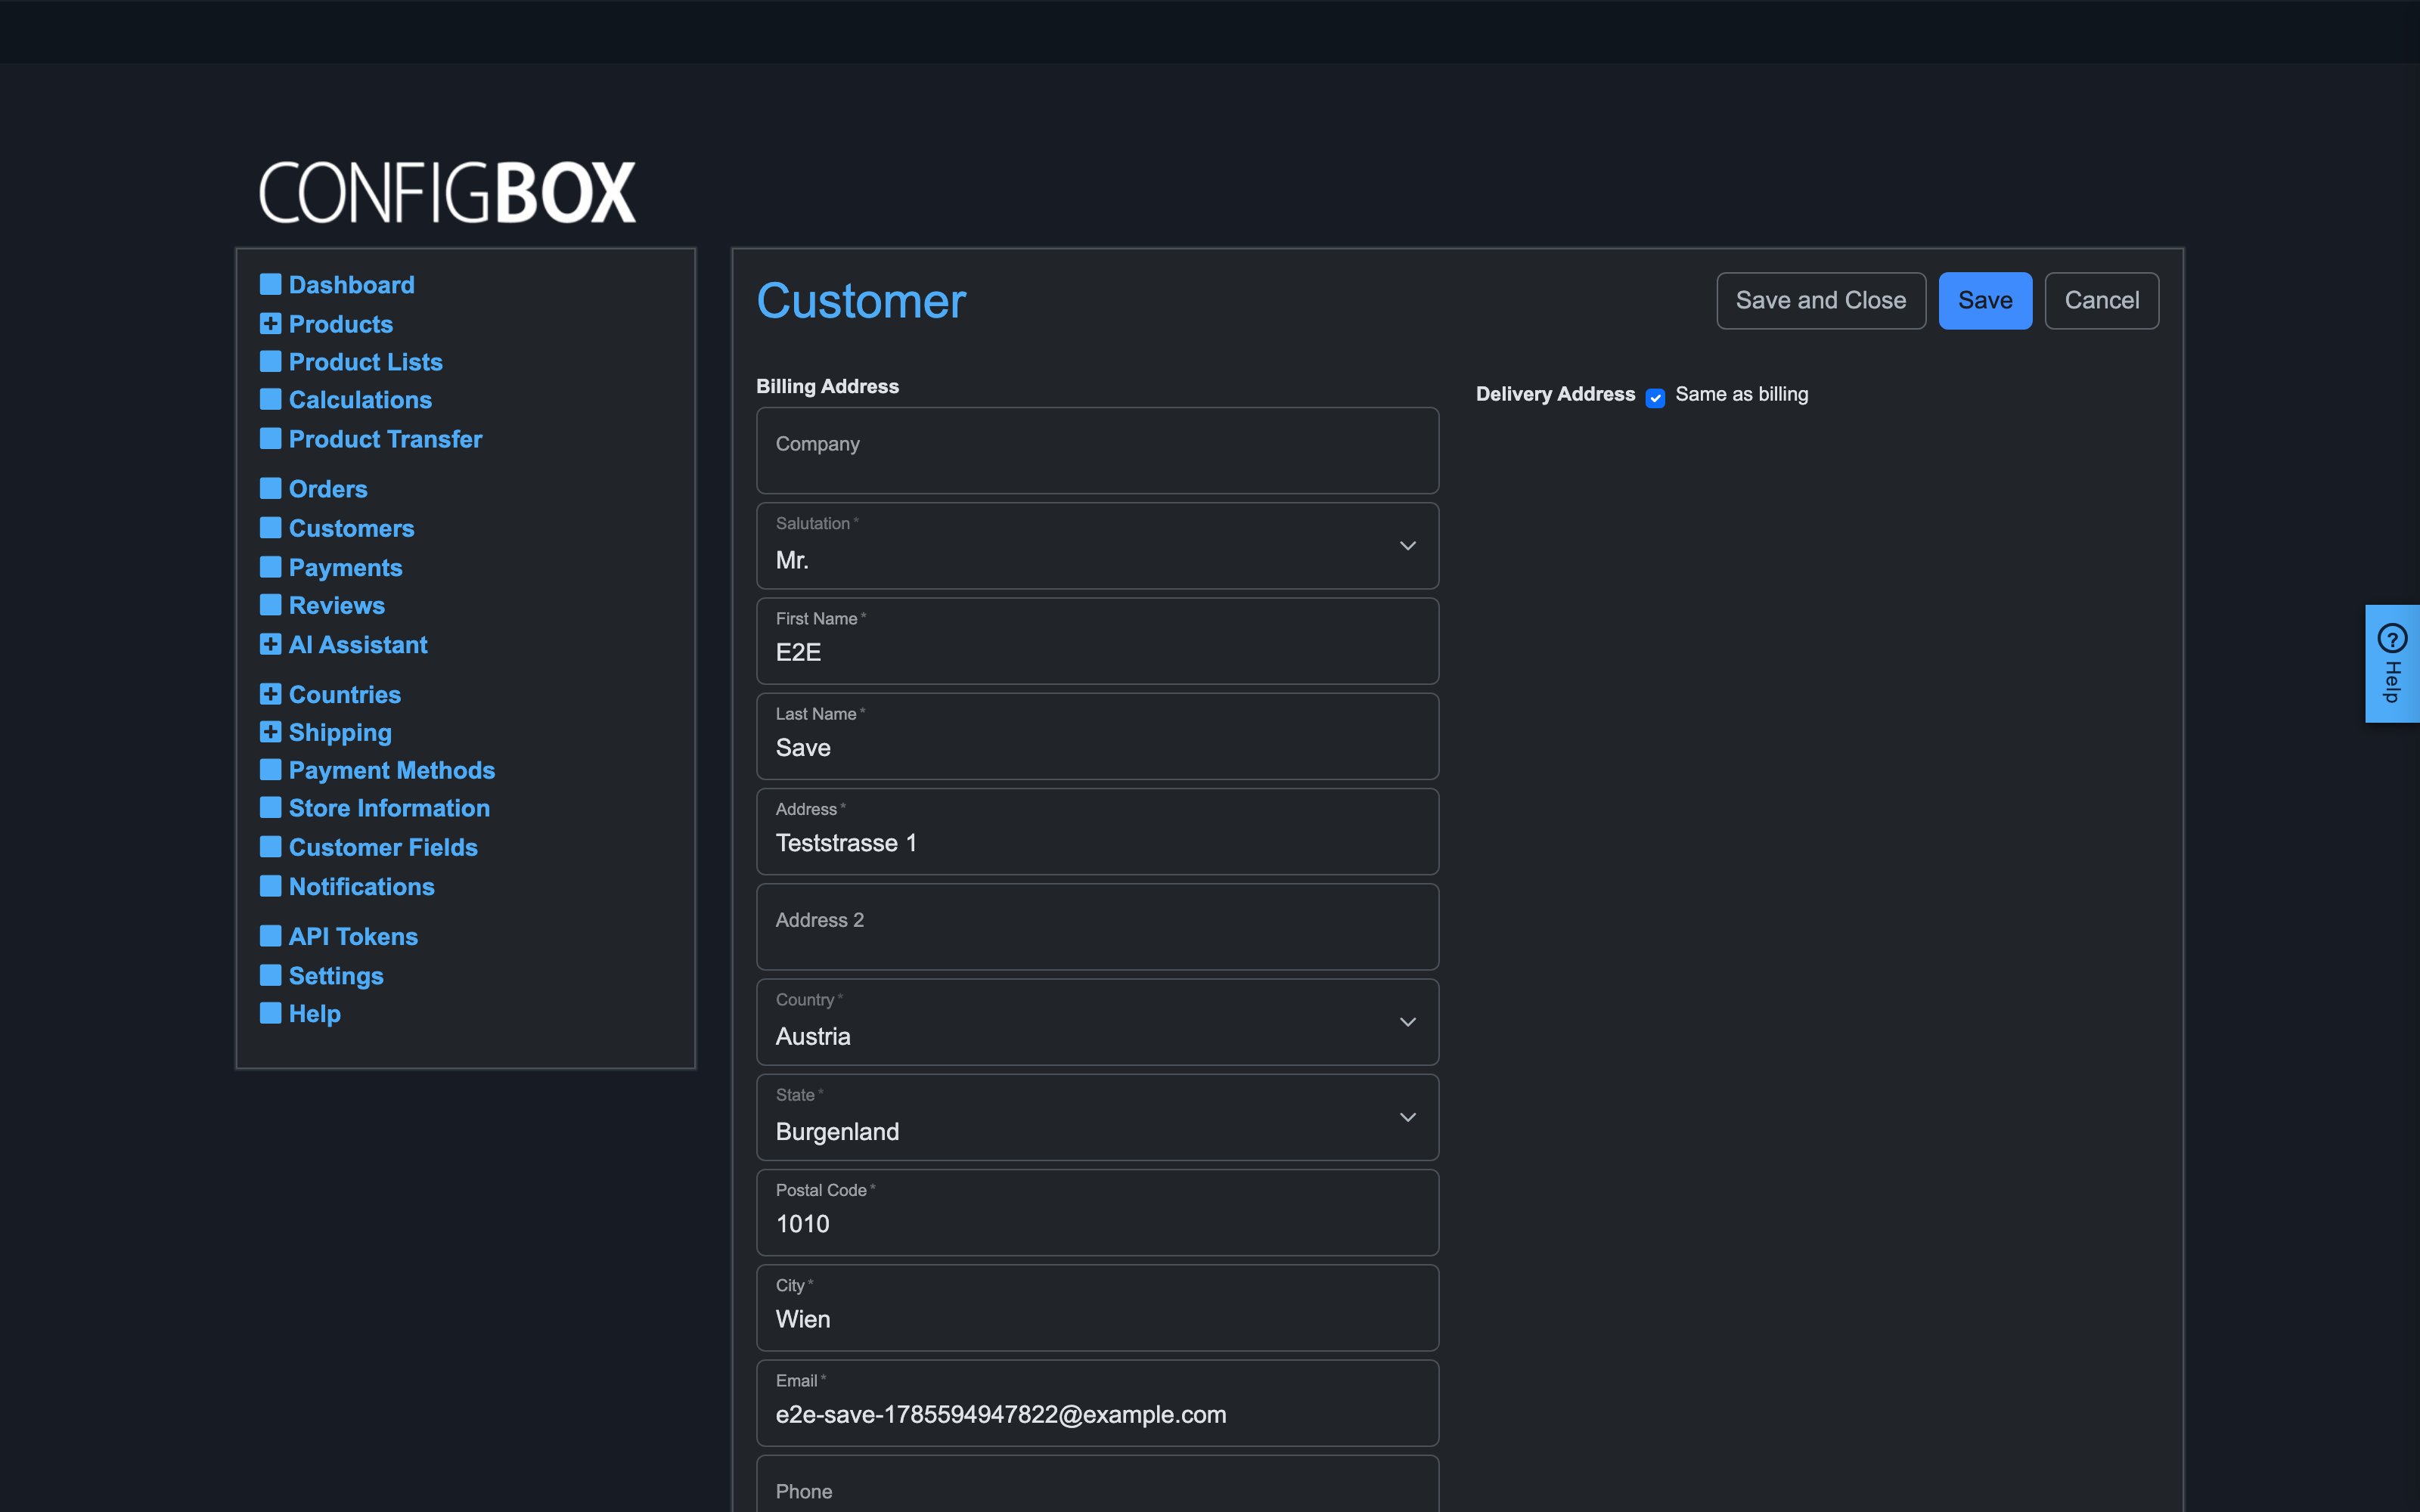Click the icon beside API Tokens
Image resolution: width=2420 pixels, height=1512 pixels.
point(270,936)
